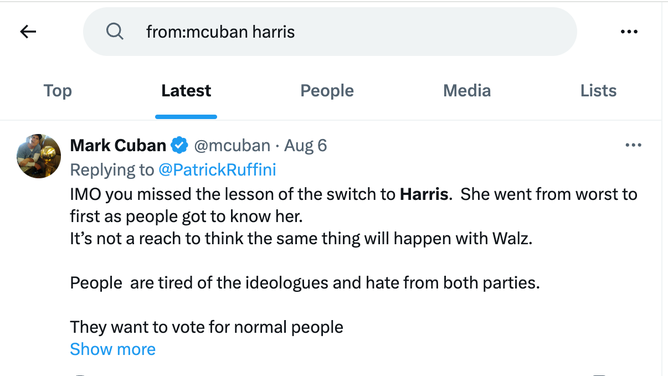Click the Mark Cuban display name

pos(118,145)
